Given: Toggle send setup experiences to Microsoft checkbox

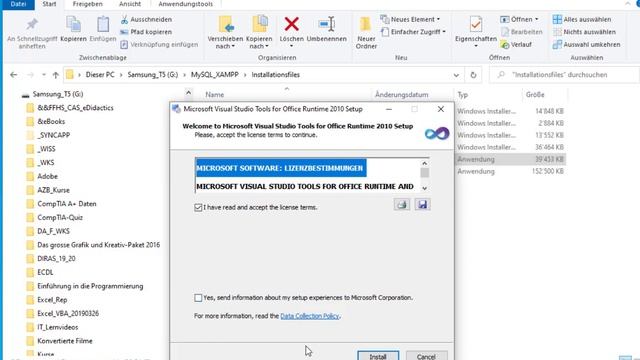Looking at the screenshot, I should click(198, 298).
